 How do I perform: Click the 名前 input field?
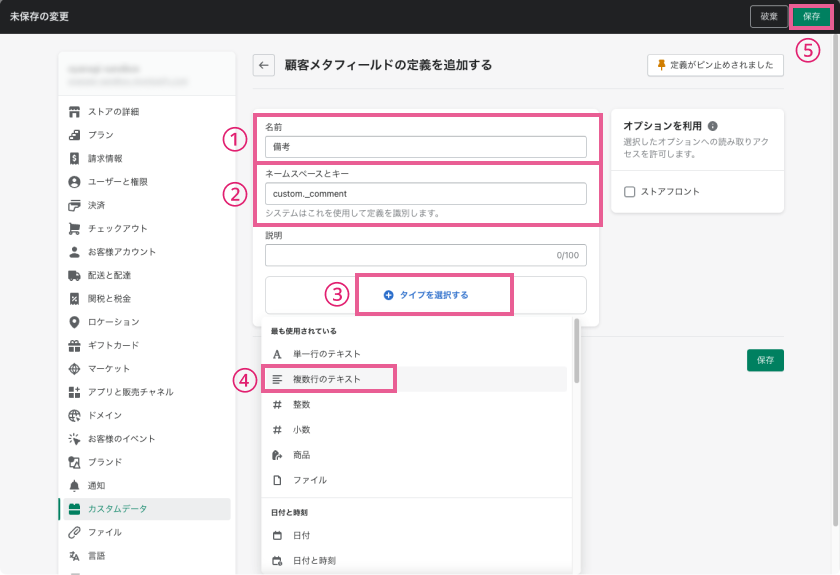click(425, 146)
